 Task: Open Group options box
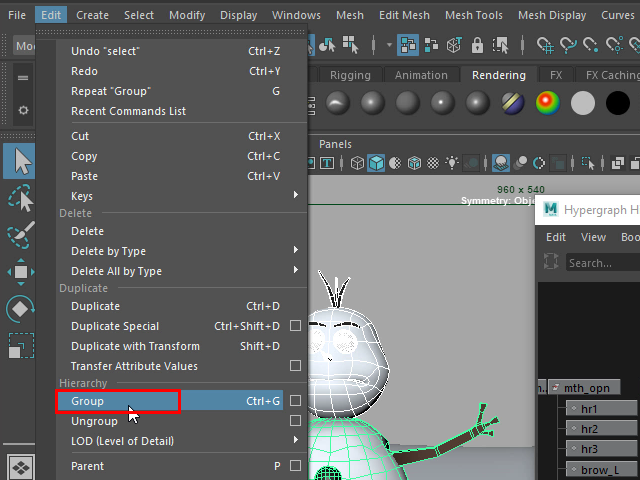[295, 401]
